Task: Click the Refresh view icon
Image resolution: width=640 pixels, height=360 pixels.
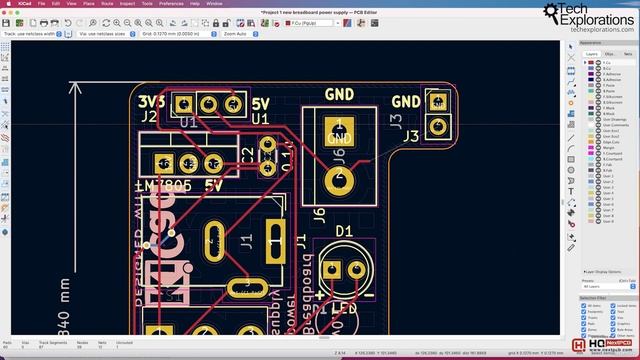Action: tap(106, 23)
